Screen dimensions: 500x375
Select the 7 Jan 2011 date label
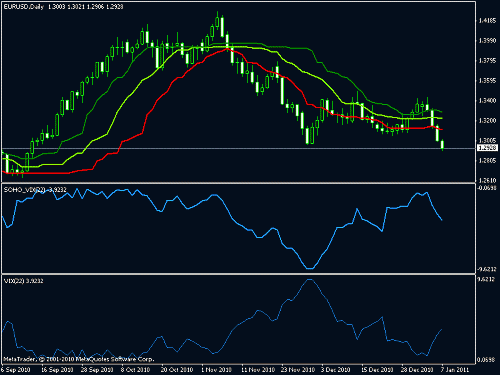point(455,370)
